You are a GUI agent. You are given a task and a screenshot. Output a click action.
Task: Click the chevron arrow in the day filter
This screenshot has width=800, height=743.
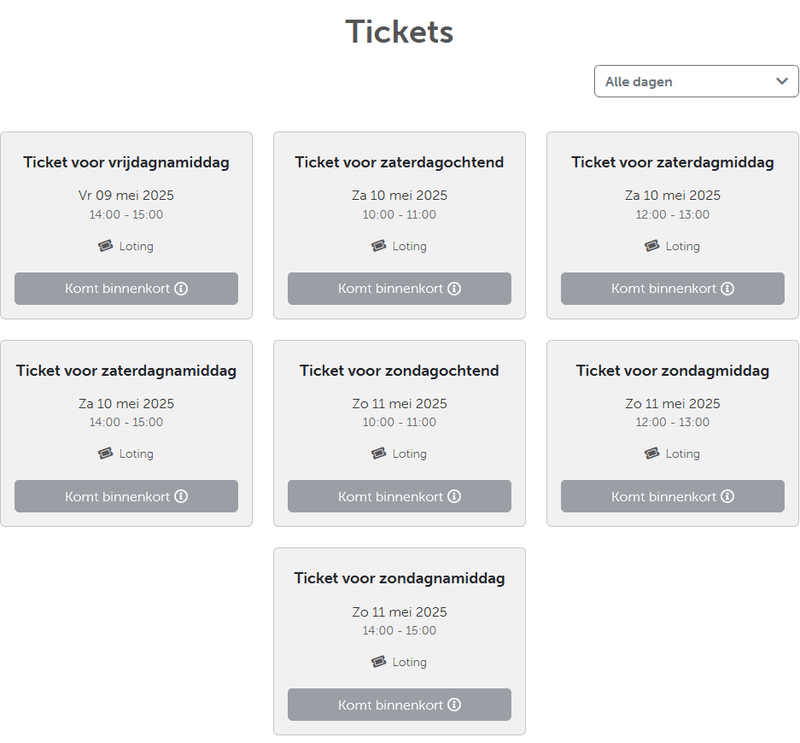(782, 82)
